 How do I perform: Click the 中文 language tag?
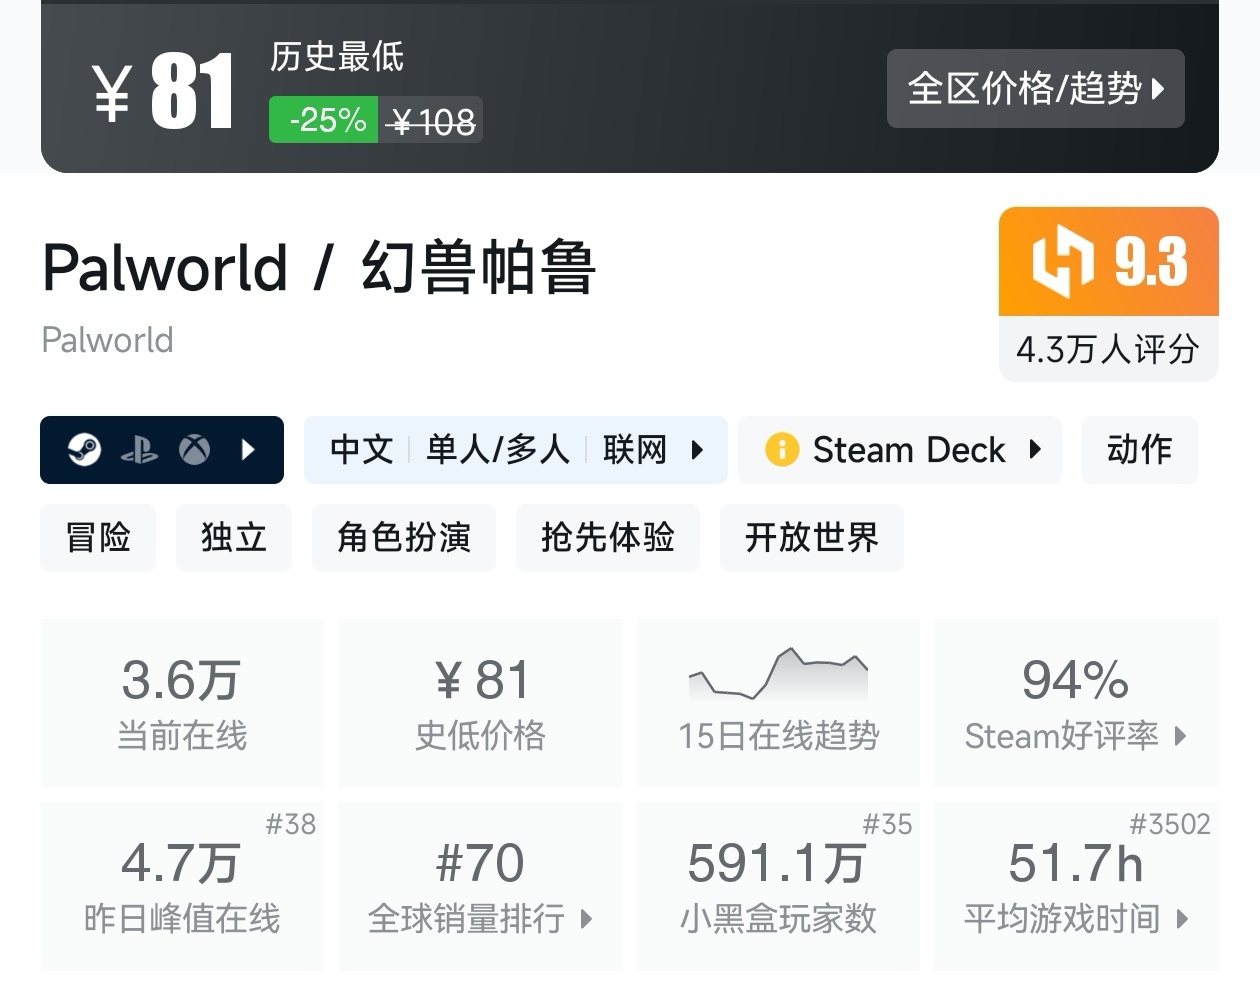361,450
